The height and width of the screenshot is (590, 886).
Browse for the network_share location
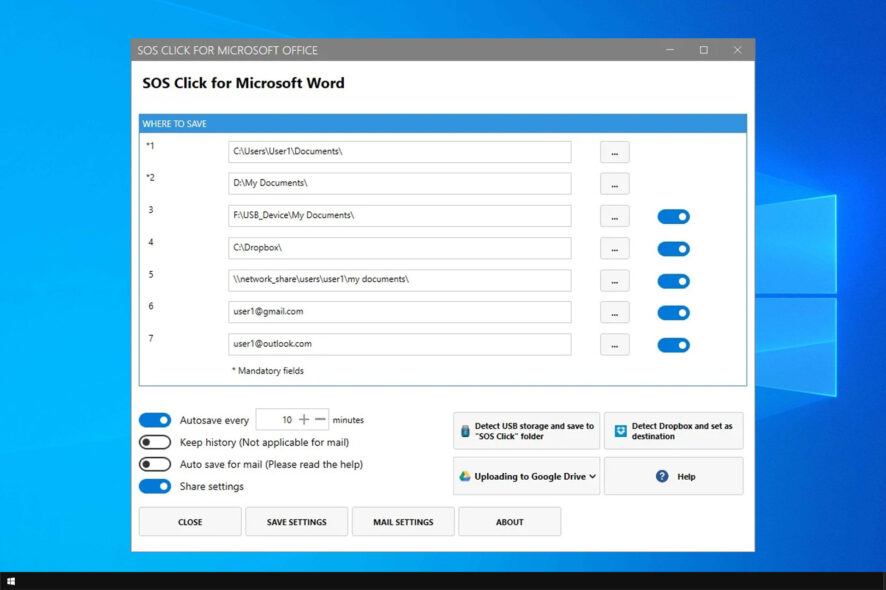click(615, 281)
